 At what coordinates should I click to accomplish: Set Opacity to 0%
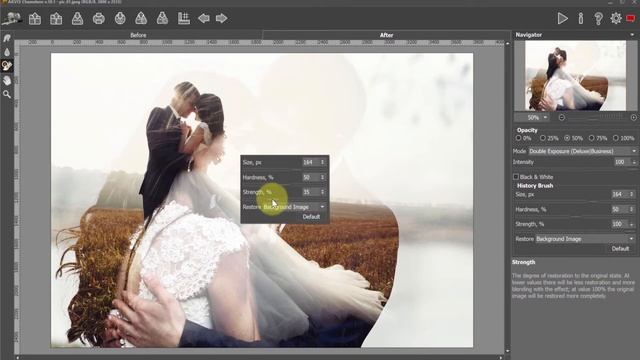518,138
